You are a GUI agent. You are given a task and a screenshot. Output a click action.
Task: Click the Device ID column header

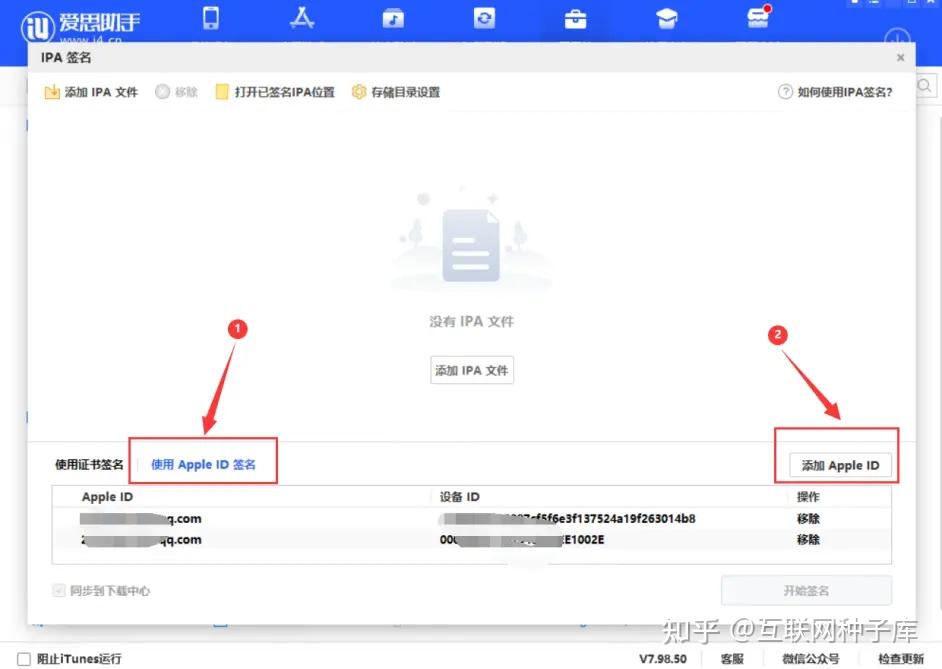(x=460, y=497)
